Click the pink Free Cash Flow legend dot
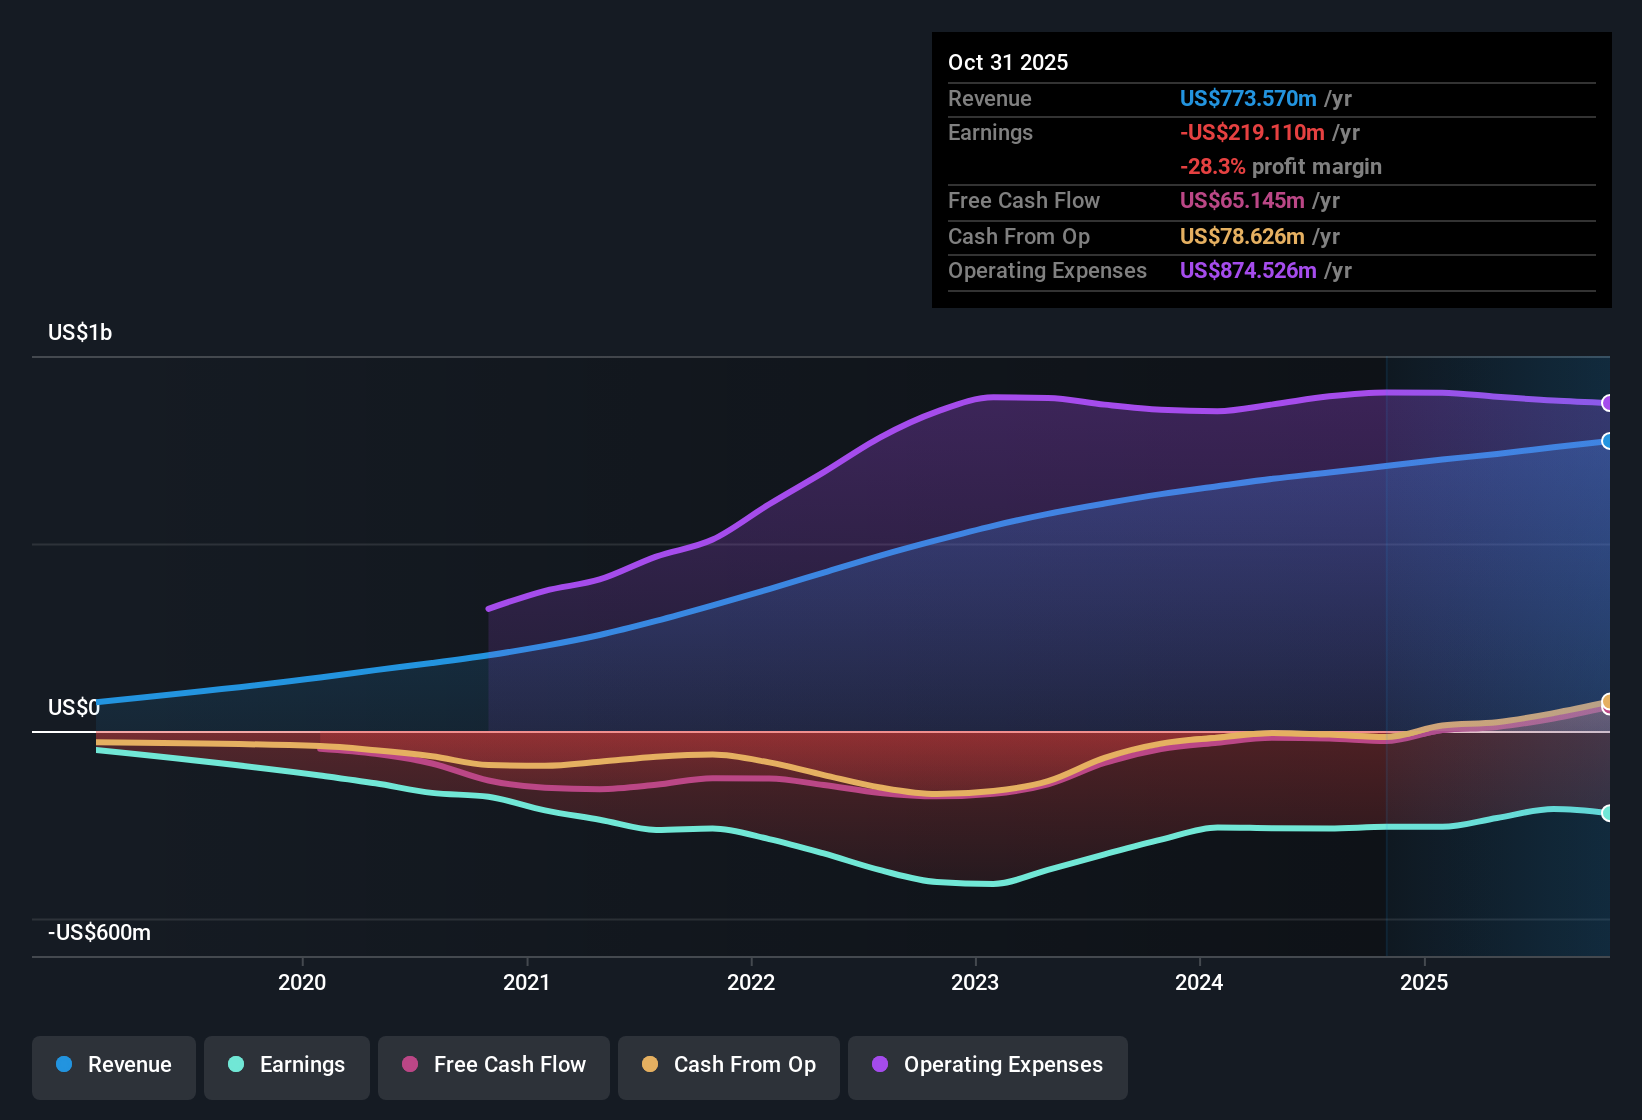The width and height of the screenshot is (1642, 1120). point(408,1065)
